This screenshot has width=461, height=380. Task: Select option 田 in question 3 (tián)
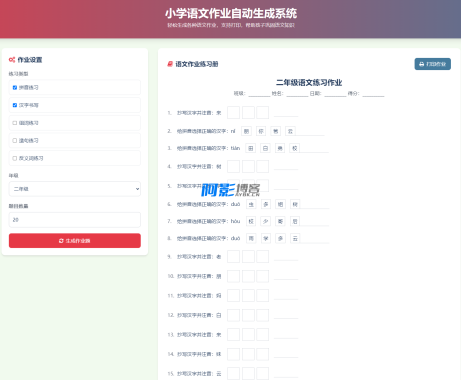pos(251,148)
